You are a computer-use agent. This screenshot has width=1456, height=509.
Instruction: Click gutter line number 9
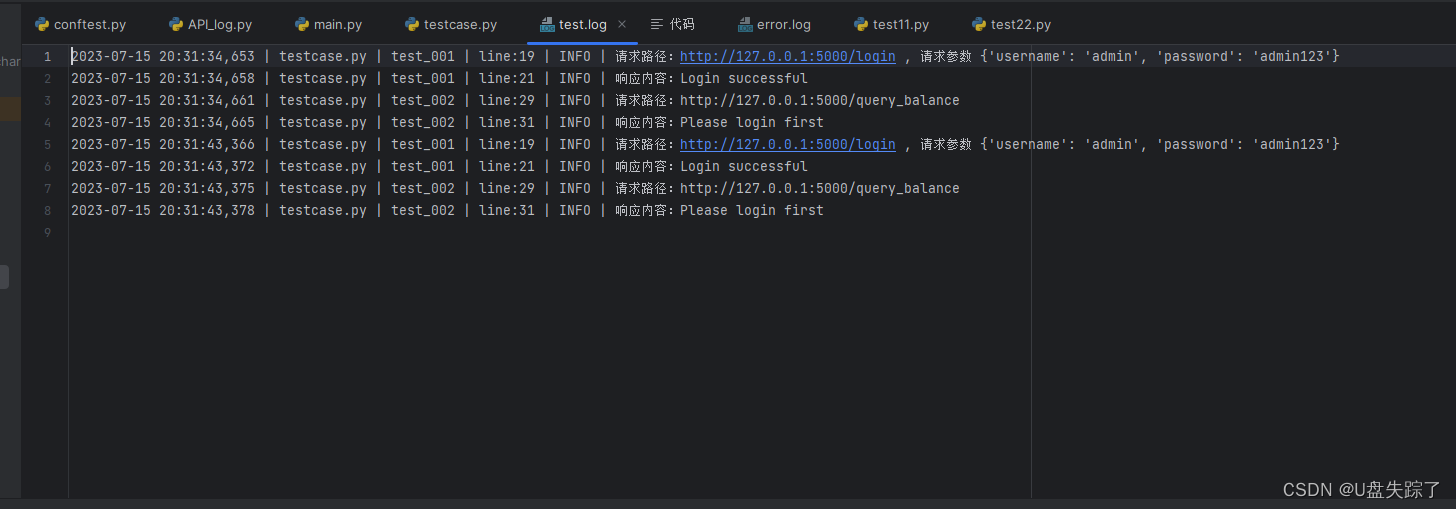click(x=47, y=233)
